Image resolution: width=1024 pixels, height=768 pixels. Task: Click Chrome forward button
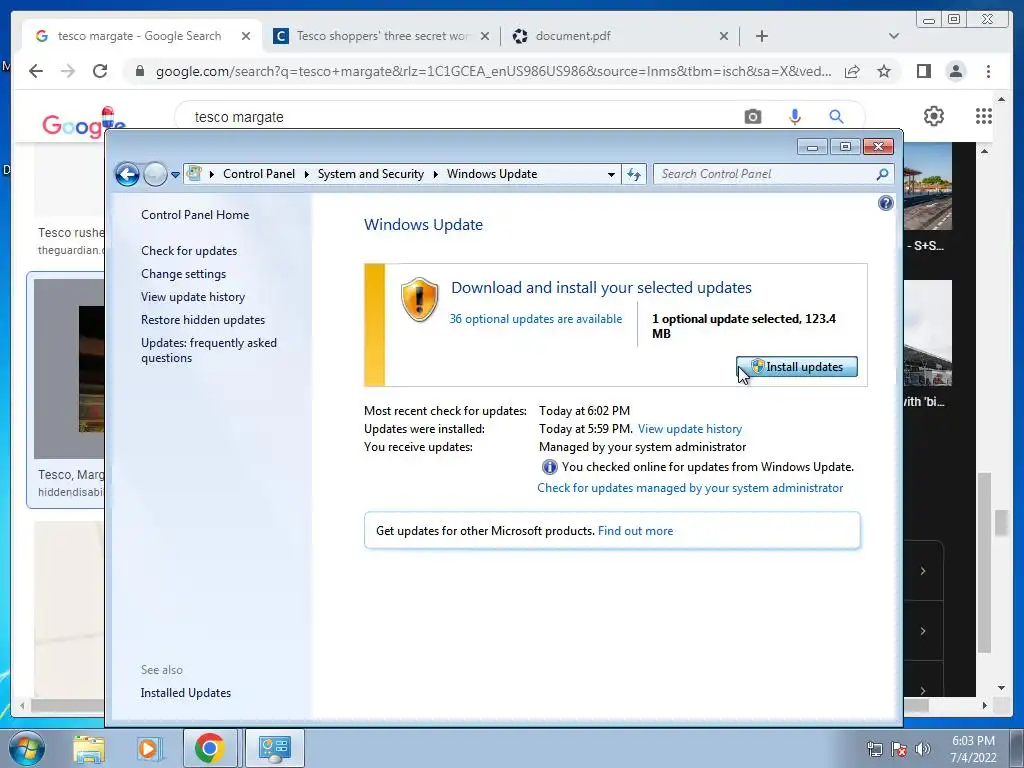pos(68,71)
